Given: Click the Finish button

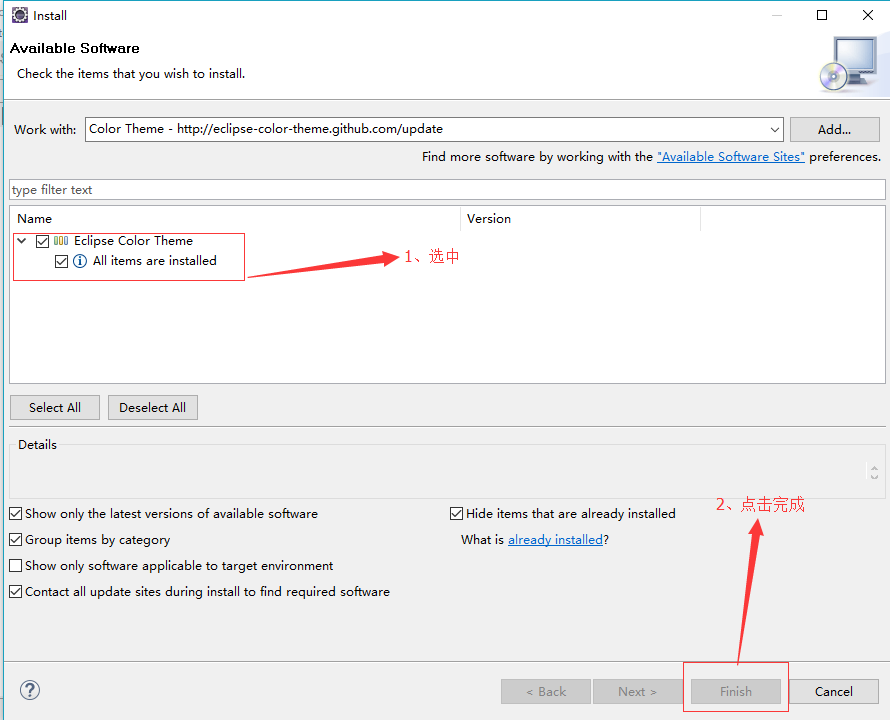Looking at the screenshot, I should coord(736,692).
